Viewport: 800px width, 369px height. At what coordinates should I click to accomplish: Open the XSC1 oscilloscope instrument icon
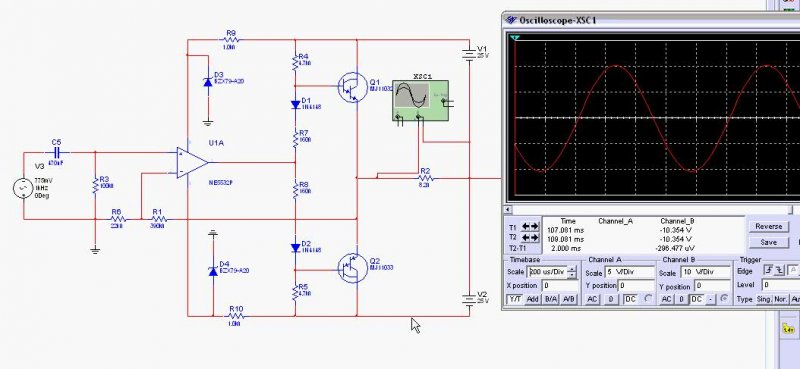(420, 100)
